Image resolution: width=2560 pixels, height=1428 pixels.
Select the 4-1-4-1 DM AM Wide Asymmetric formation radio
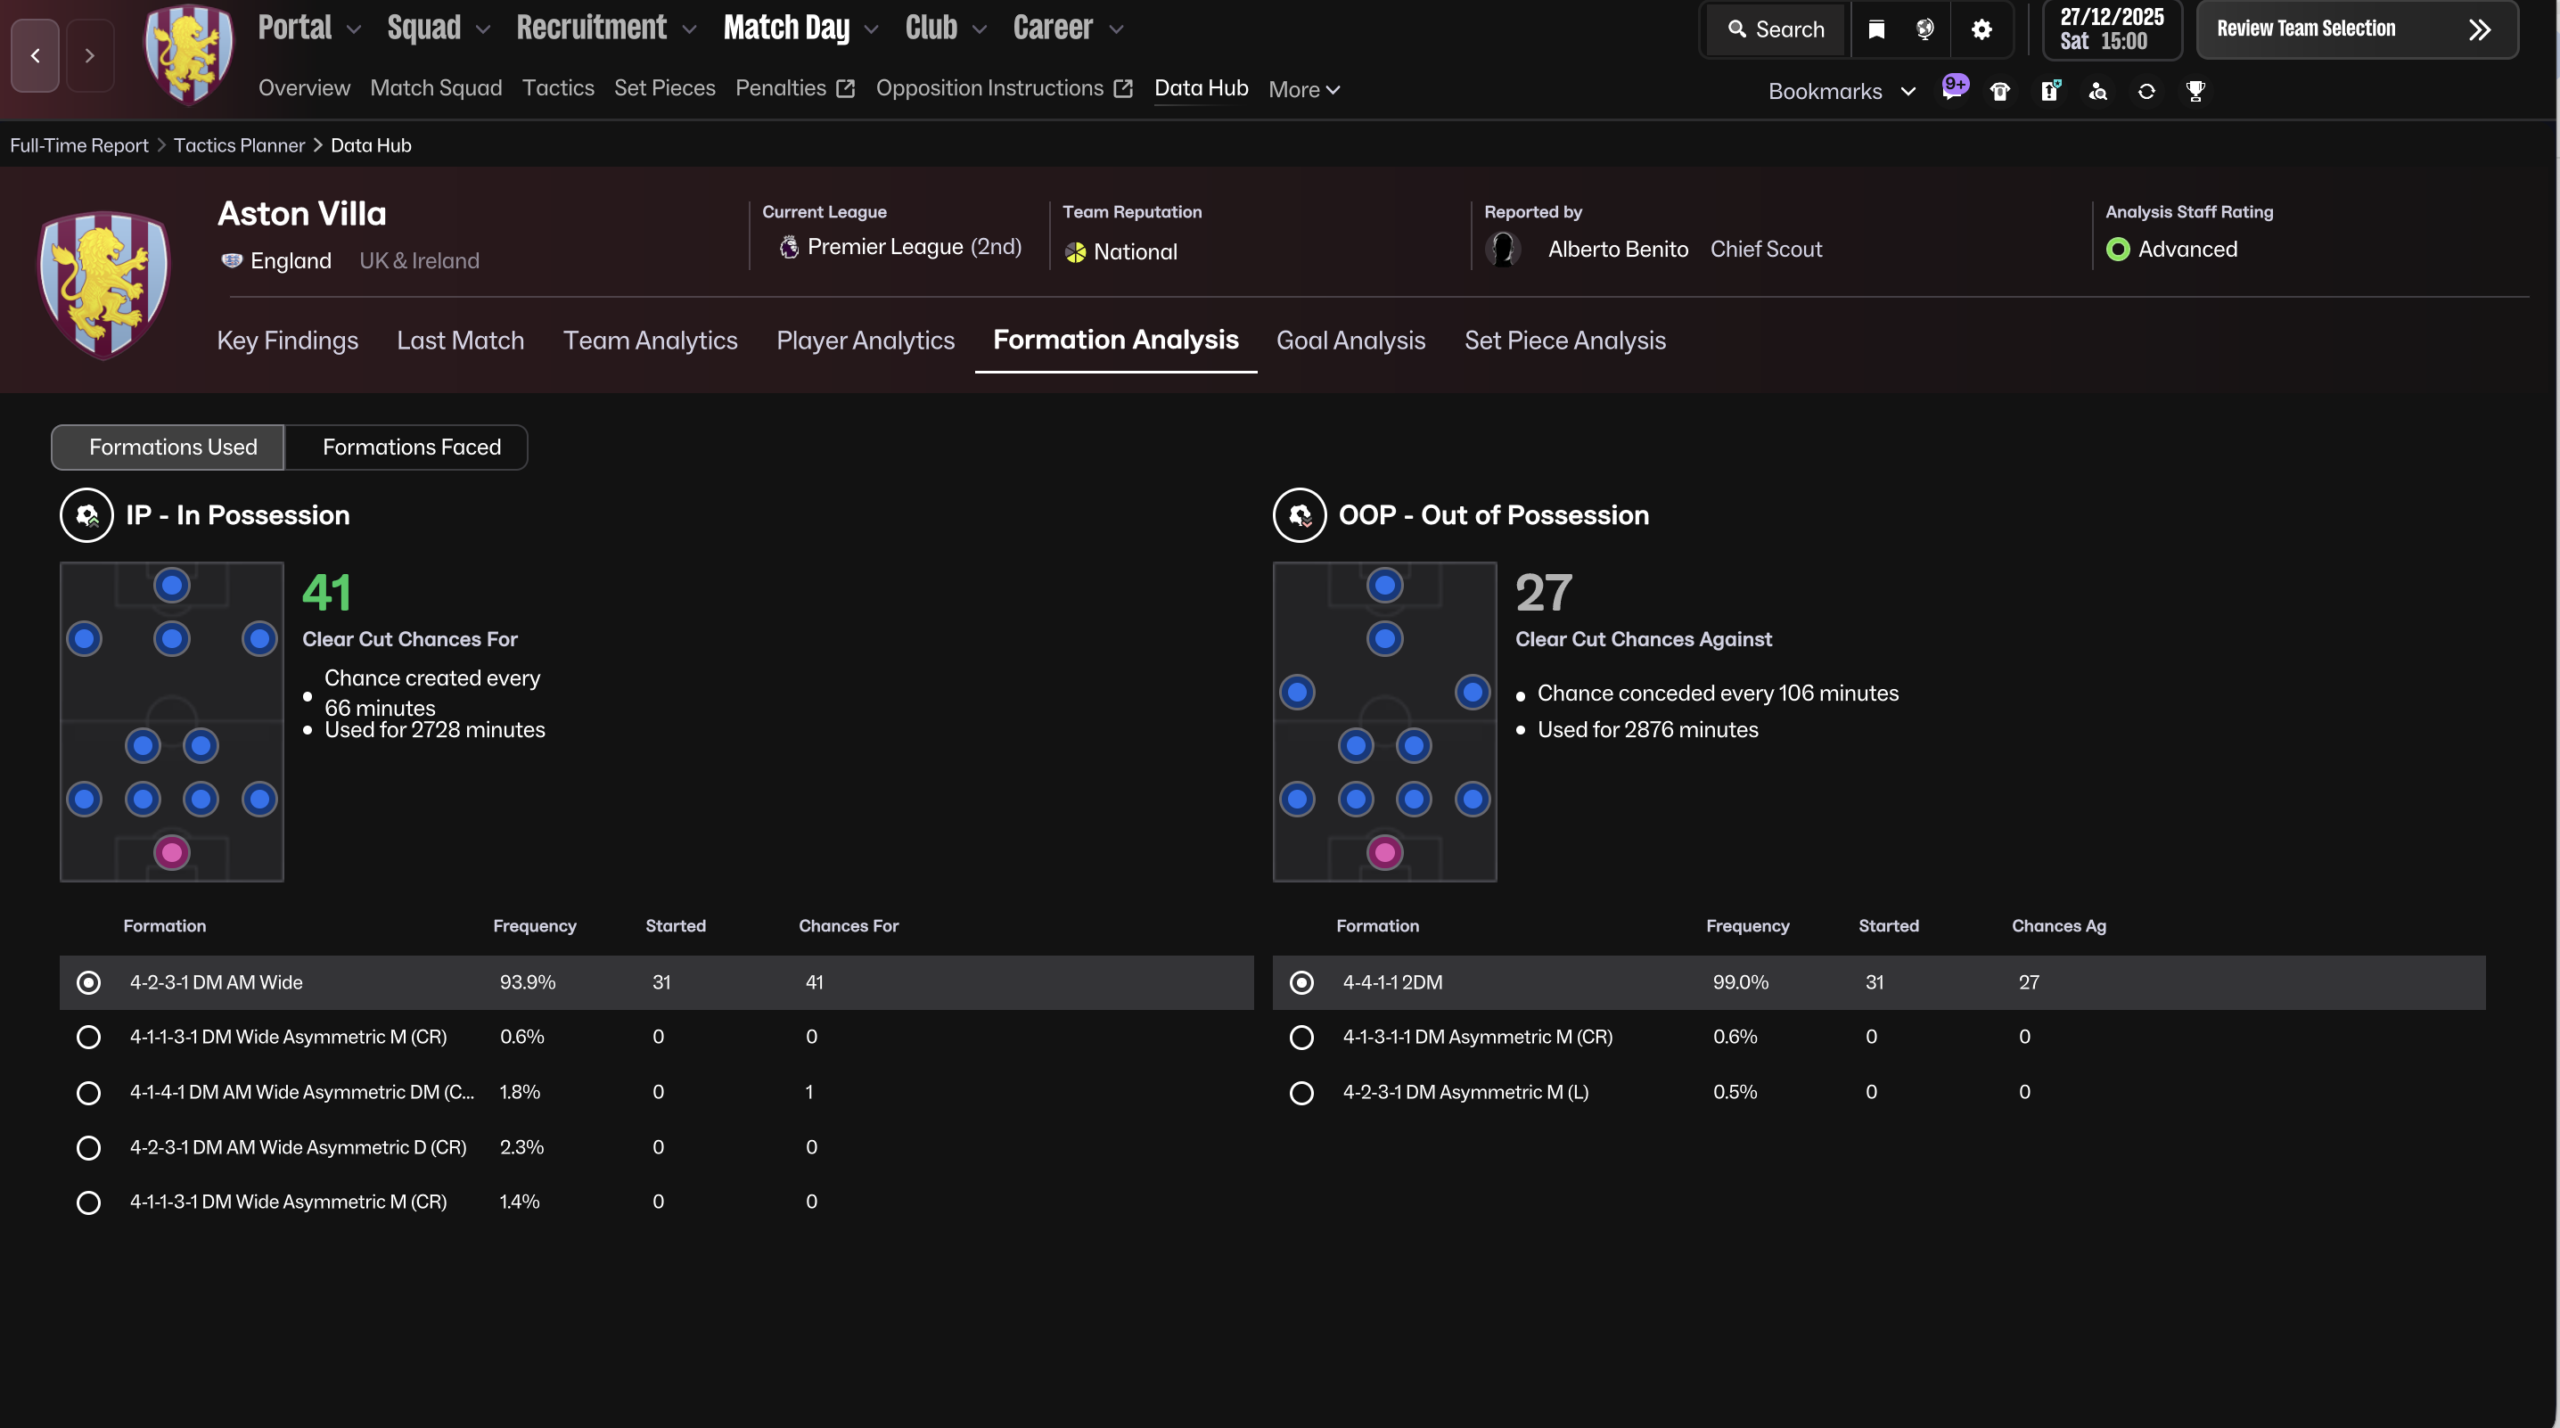coord(88,1093)
